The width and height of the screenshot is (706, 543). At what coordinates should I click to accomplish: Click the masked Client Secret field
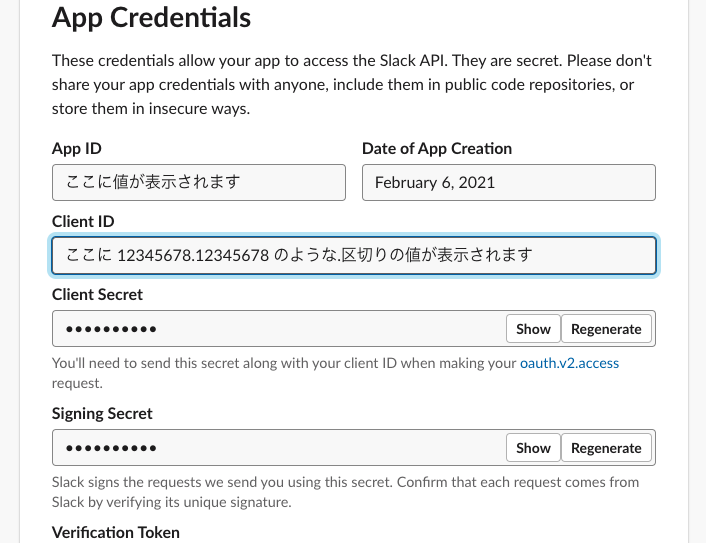278,328
